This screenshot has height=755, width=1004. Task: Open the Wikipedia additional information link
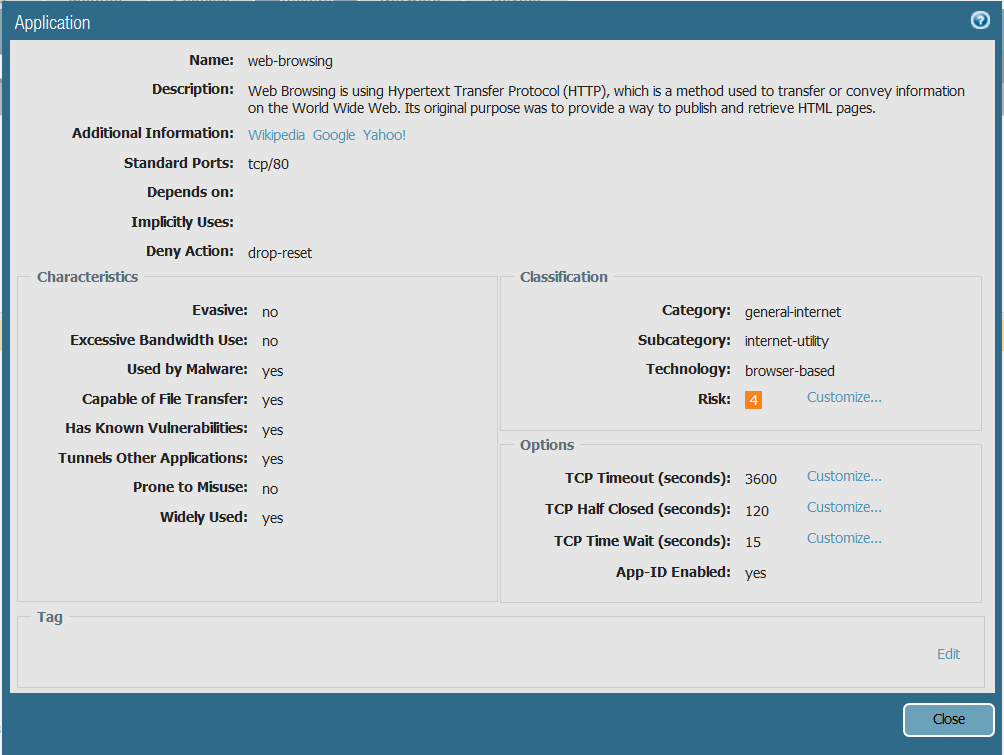[277, 135]
